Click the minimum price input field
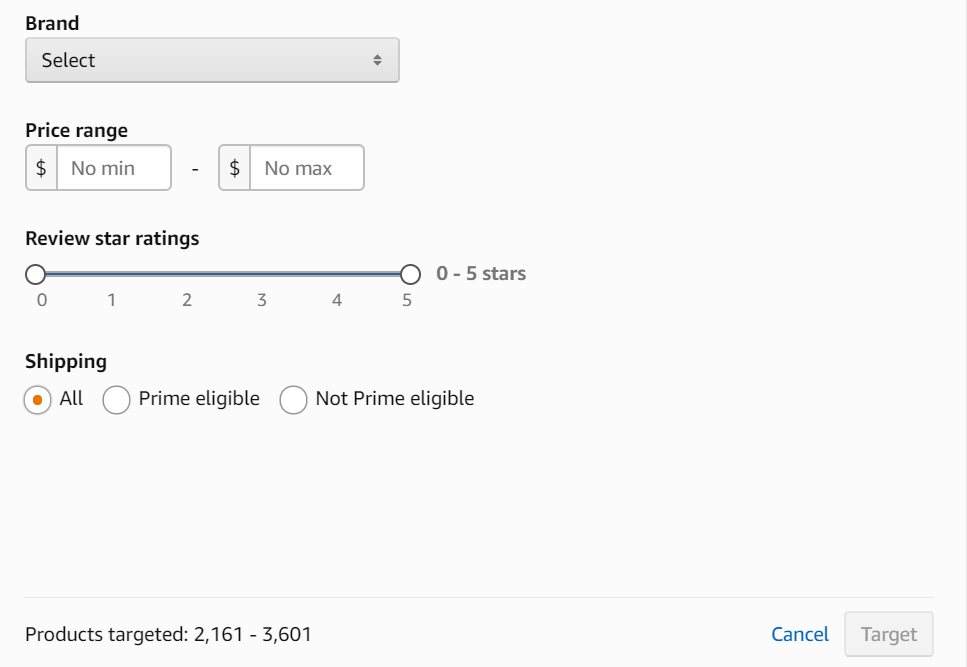The height and width of the screenshot is (667, 967). point(114,168)
